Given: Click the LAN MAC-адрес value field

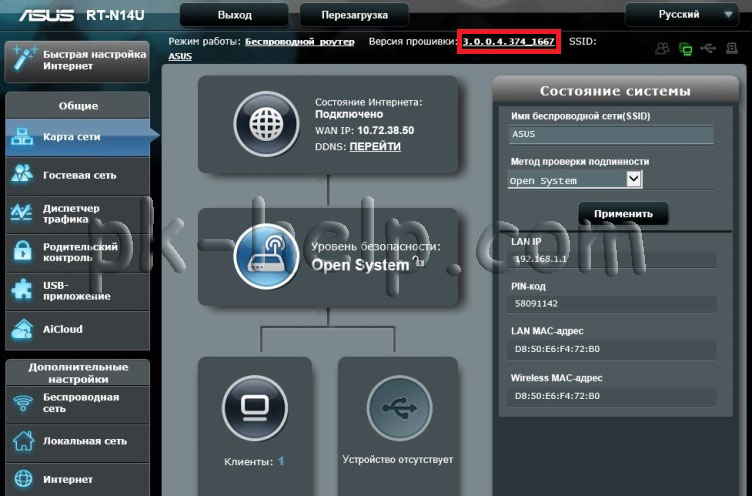Looking at the screenshot, I should 612,349.
